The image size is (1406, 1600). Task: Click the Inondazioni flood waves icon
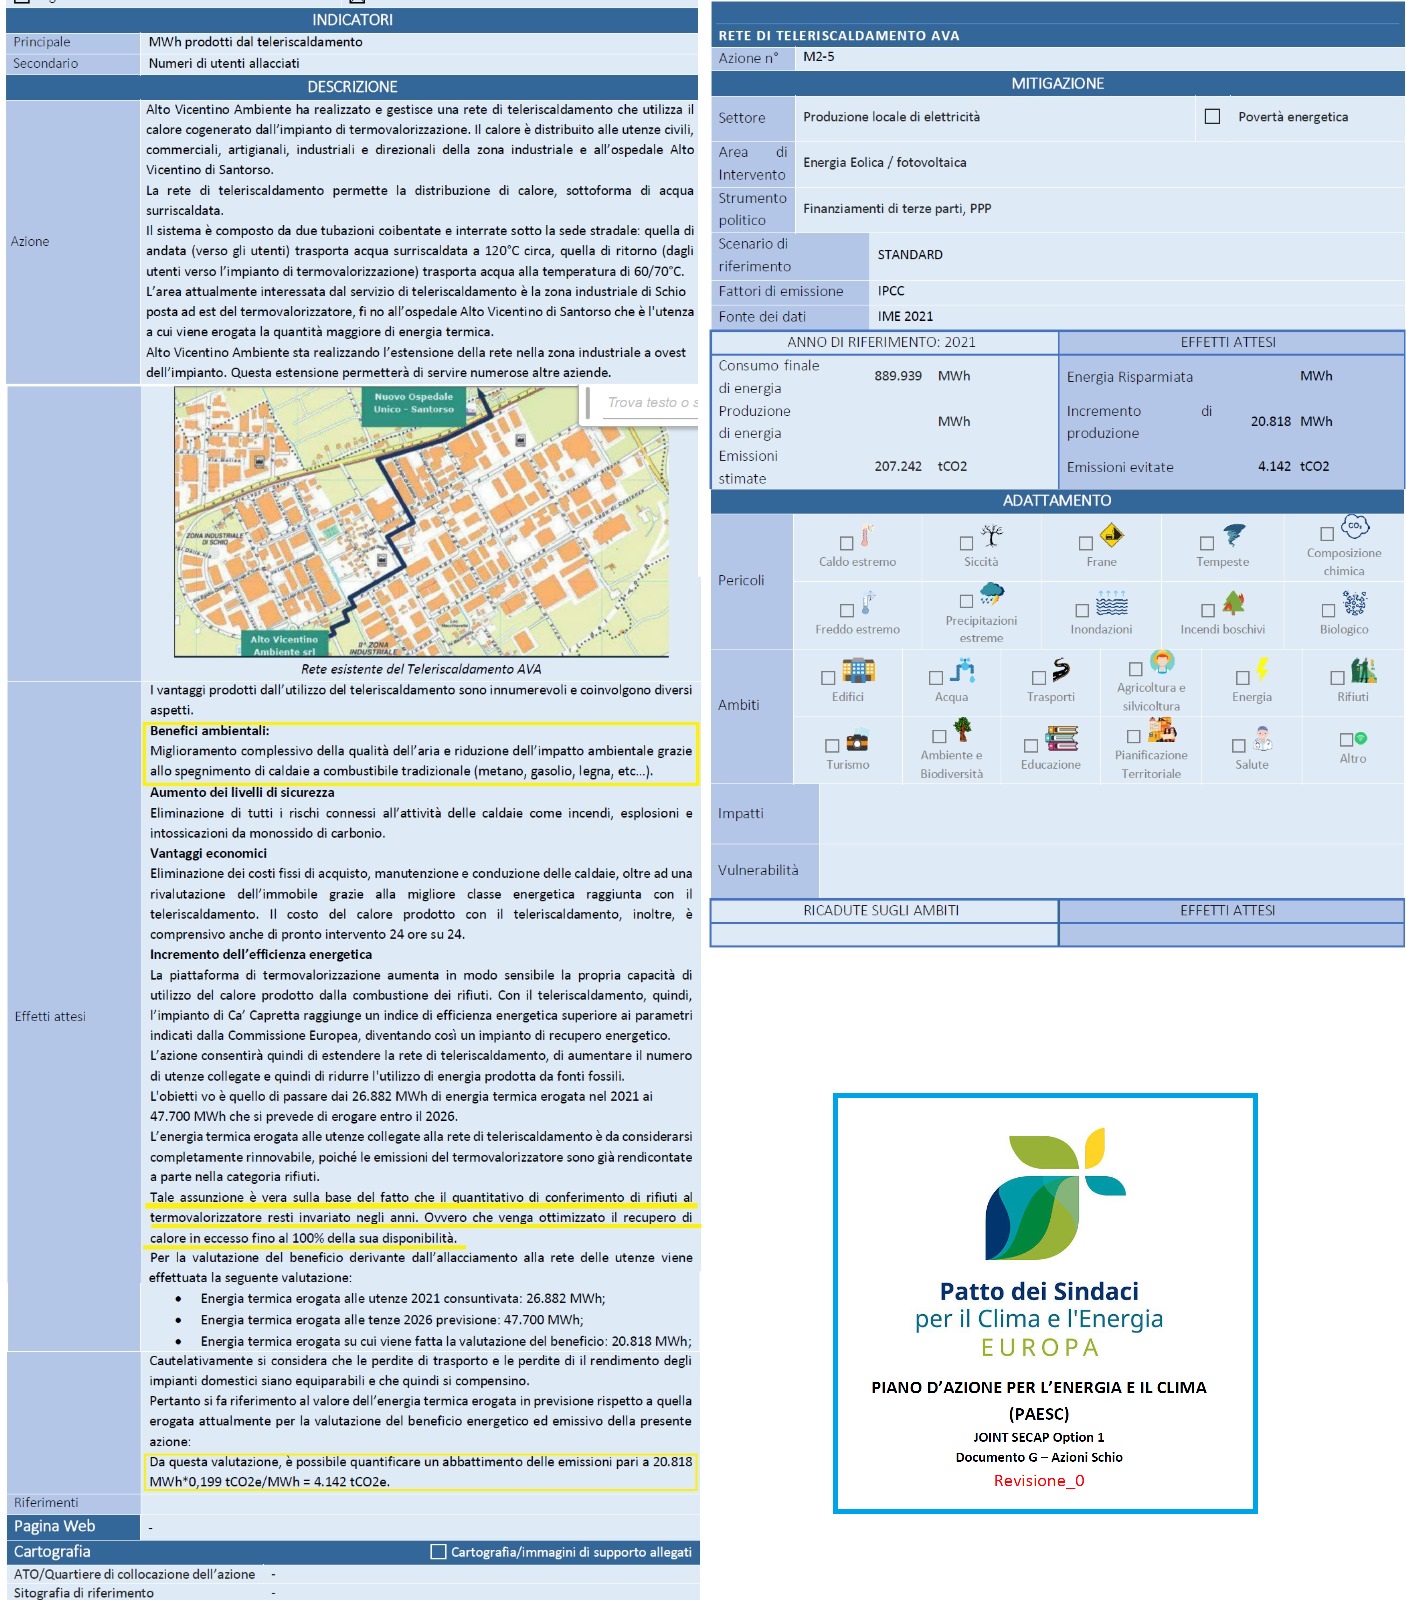[1112, 603]
